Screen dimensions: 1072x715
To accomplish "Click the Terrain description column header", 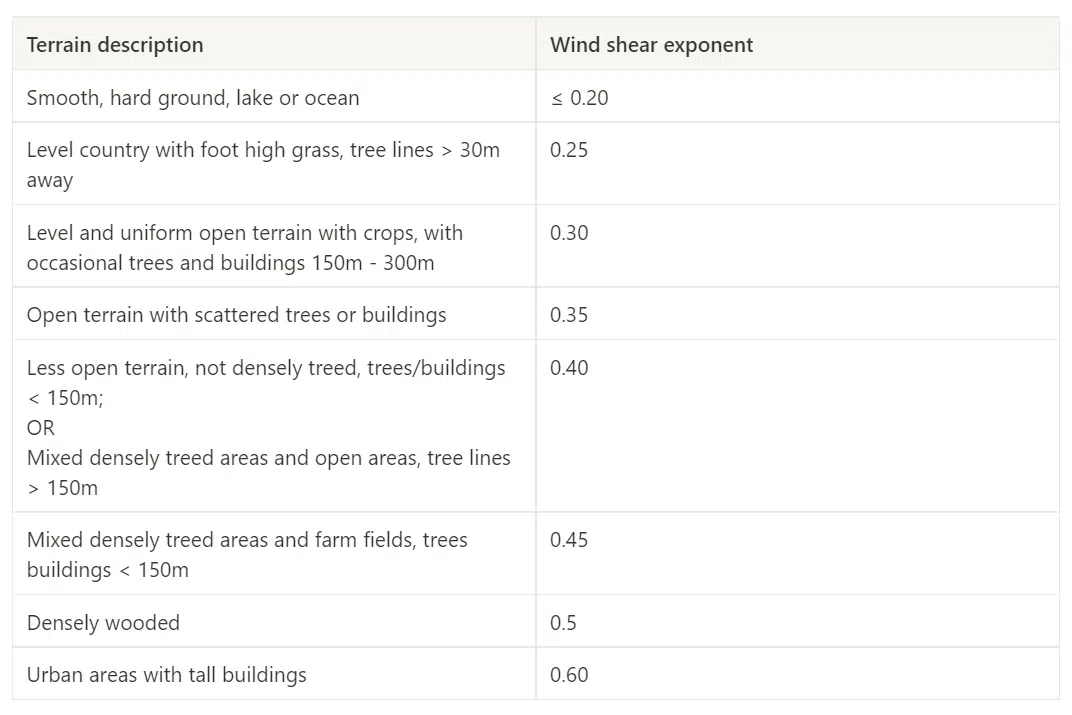I will (x=114, y=44).
